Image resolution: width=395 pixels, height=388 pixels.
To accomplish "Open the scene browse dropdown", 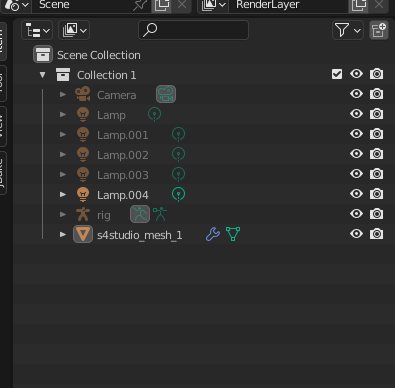I will 16,5.
